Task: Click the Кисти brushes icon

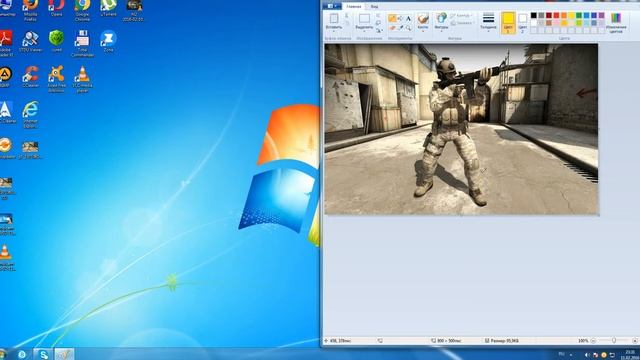Action: point(423,18)
